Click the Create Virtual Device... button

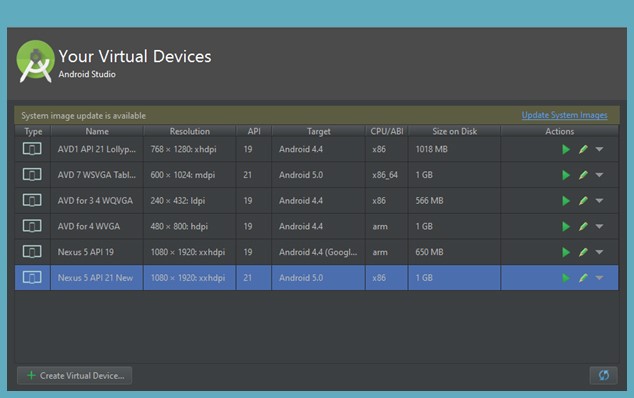point(74,375)
